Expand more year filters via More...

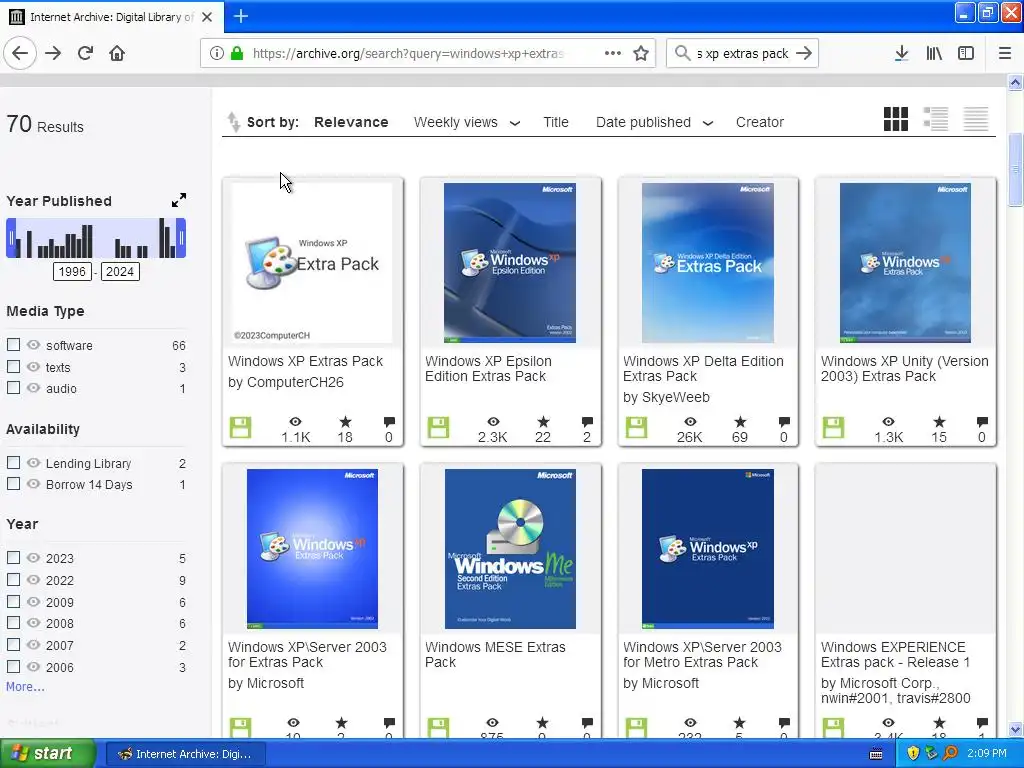pos(25,686)
